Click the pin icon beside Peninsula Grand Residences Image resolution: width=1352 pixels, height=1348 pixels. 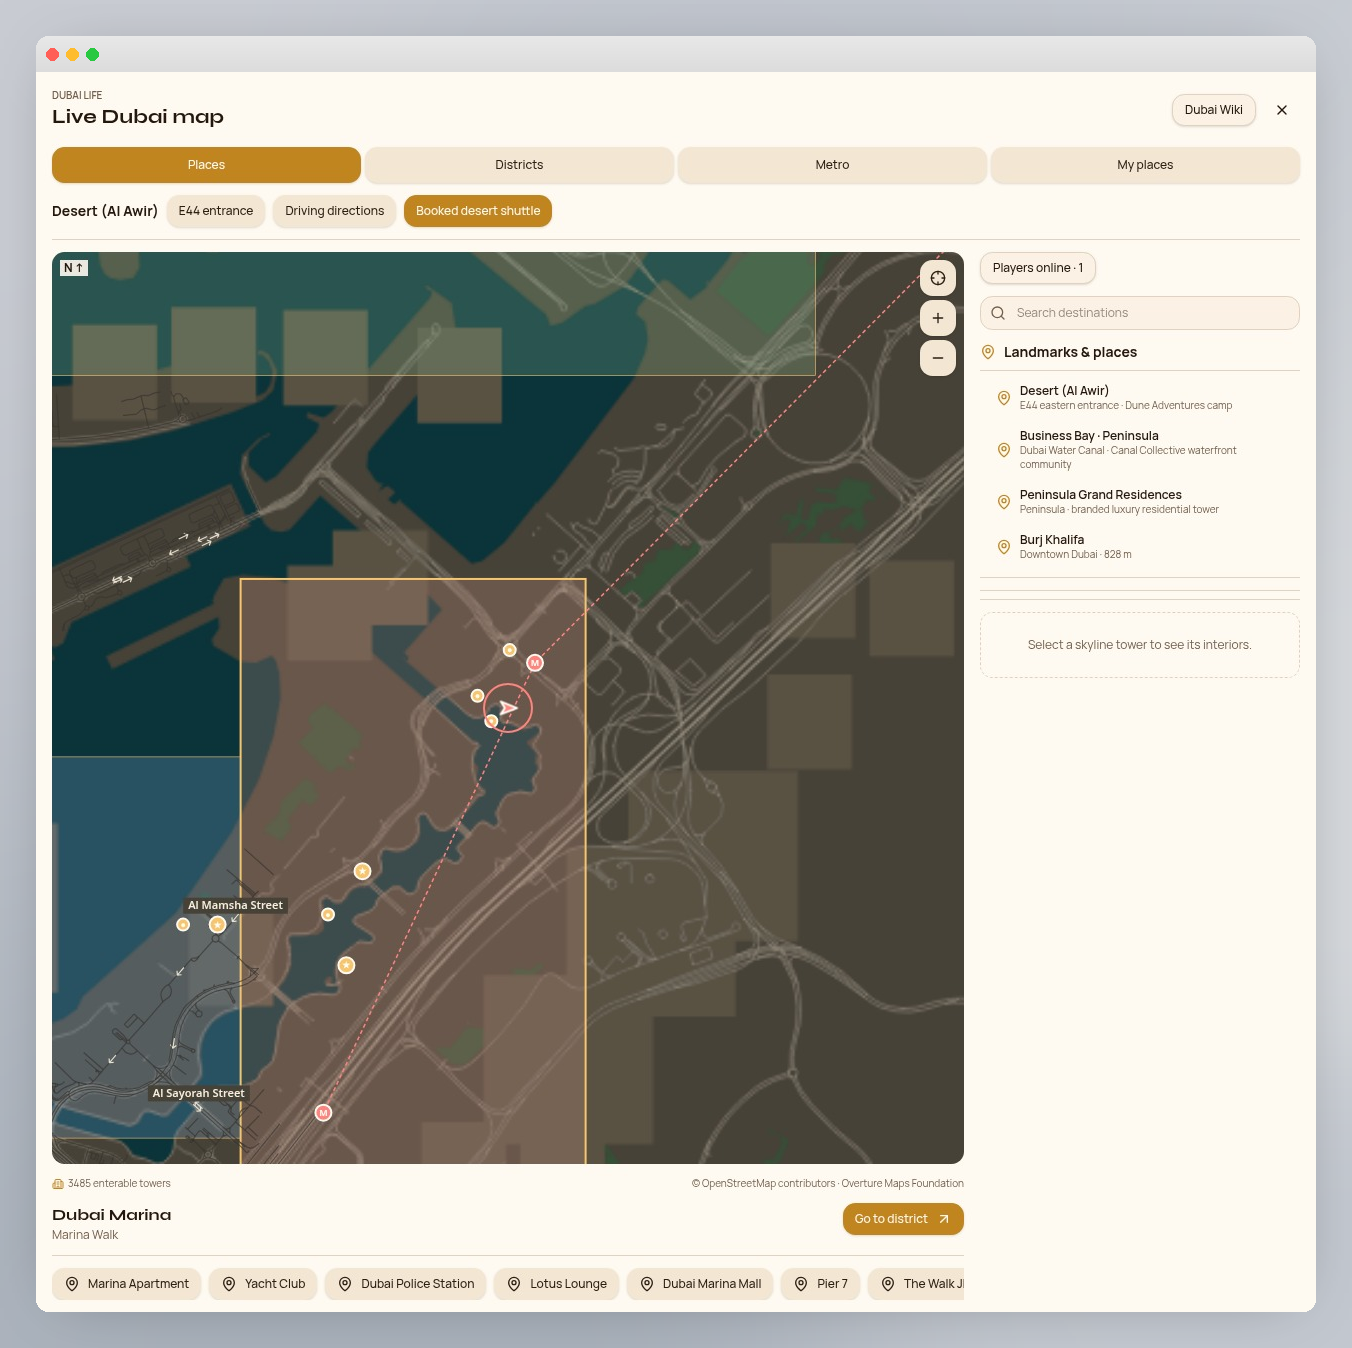1004,502
